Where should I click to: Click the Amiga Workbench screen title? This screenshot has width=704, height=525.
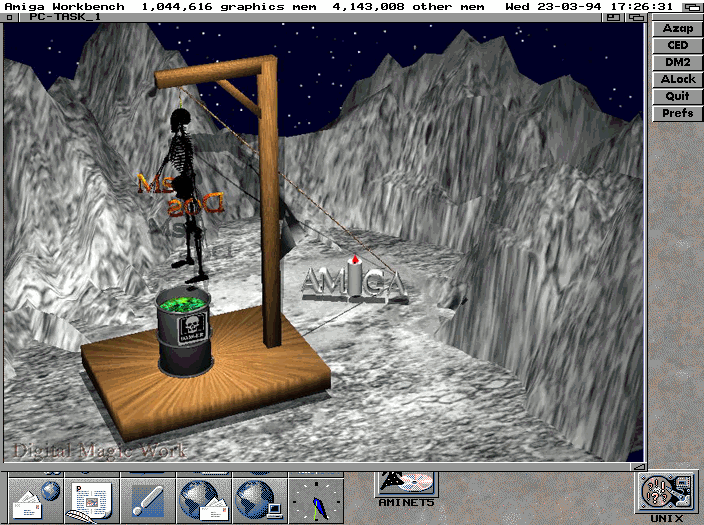pos(64,7)
